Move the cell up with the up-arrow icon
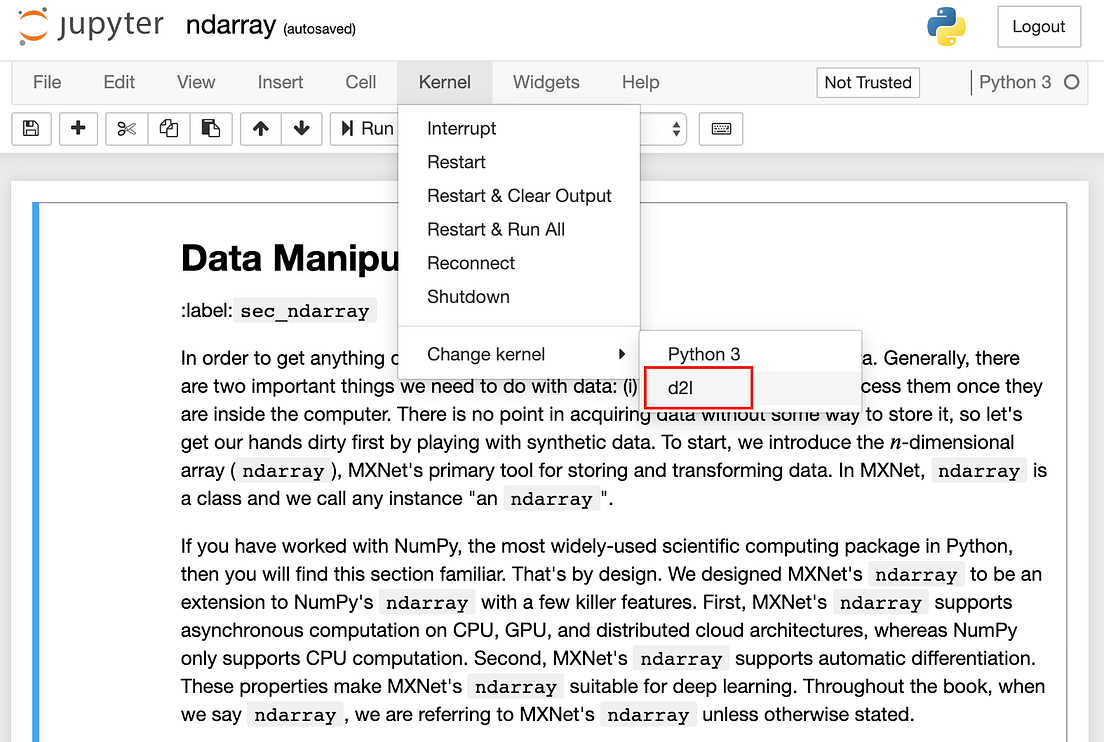This screenshot has width=1104, height=742. click(260, 128)
